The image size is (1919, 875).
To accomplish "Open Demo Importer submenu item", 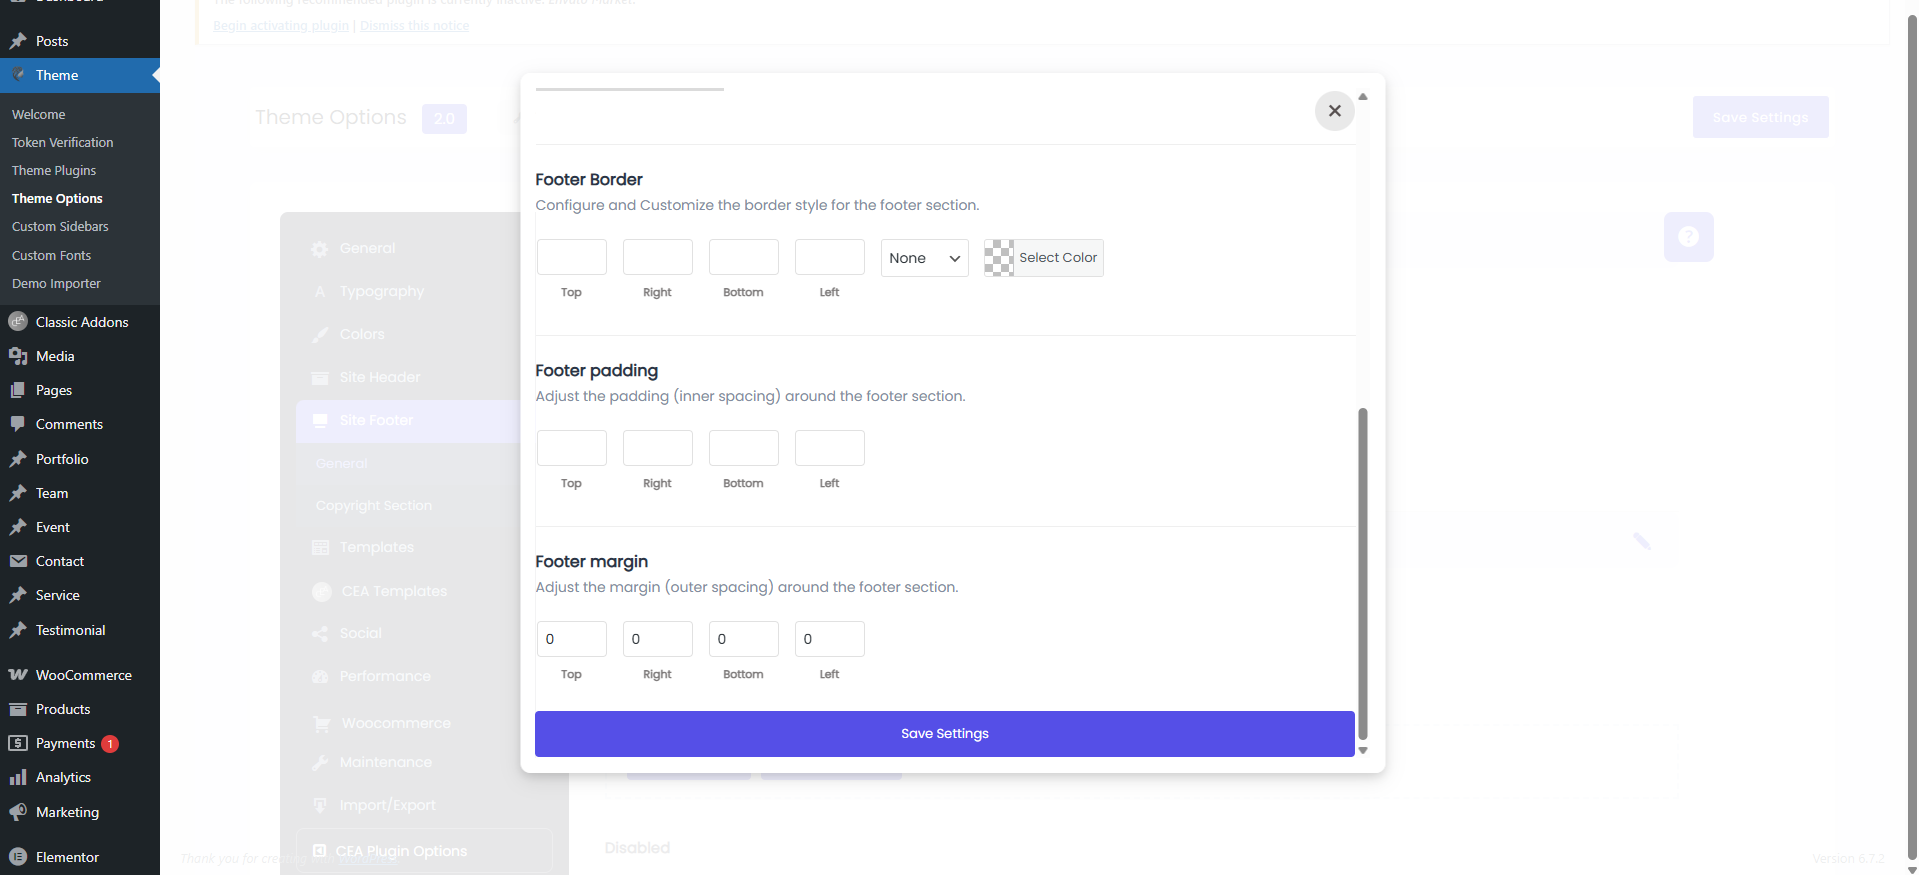I will coord(56,284).
